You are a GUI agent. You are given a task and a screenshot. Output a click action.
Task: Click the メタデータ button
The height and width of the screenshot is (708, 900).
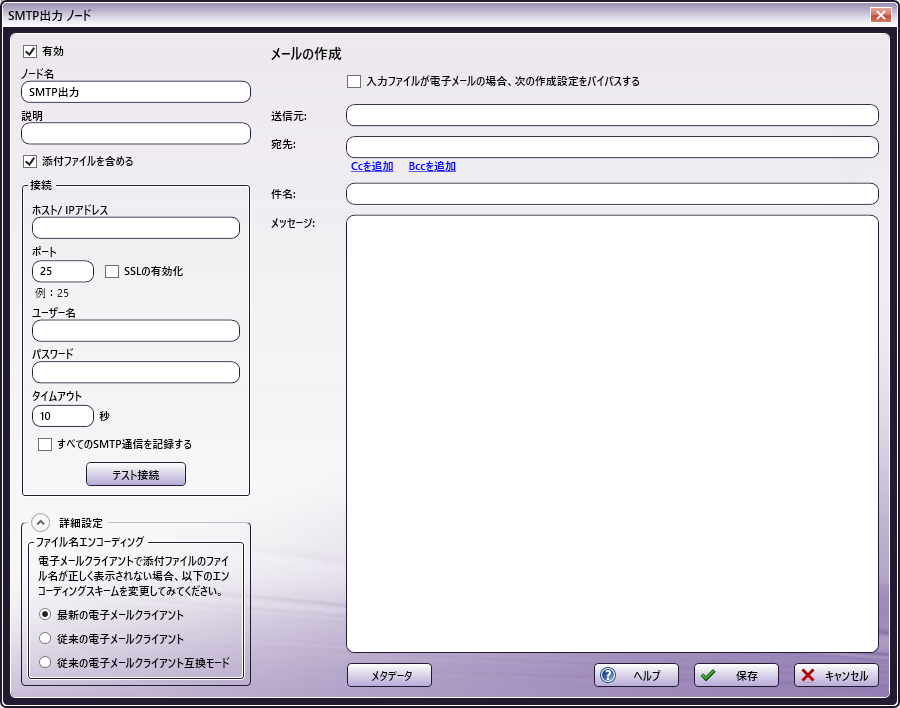click(x=389, y=675)
